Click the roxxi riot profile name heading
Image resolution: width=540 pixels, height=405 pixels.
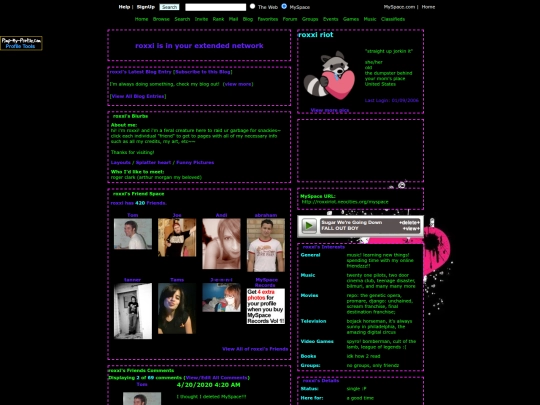(x=316, y=35)
